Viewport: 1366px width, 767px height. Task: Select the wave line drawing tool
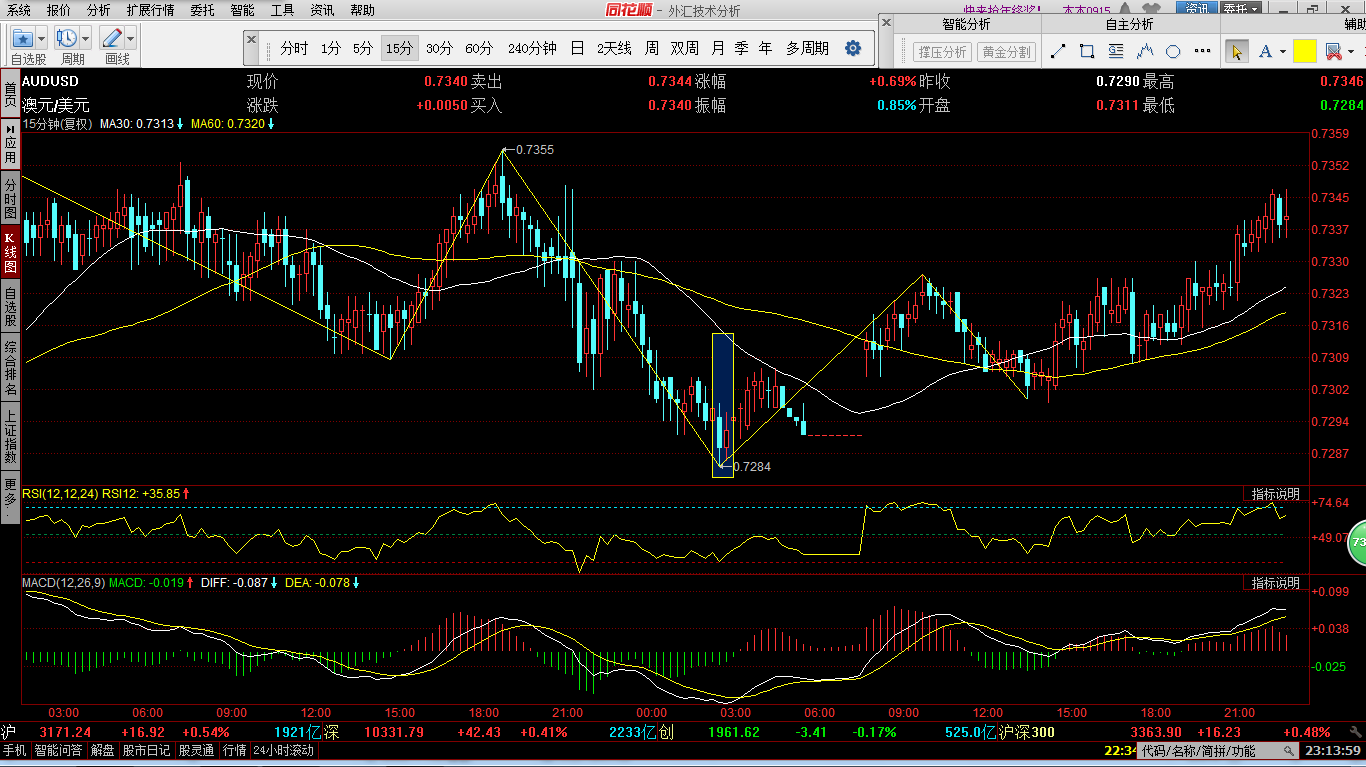pos(1145,51)
